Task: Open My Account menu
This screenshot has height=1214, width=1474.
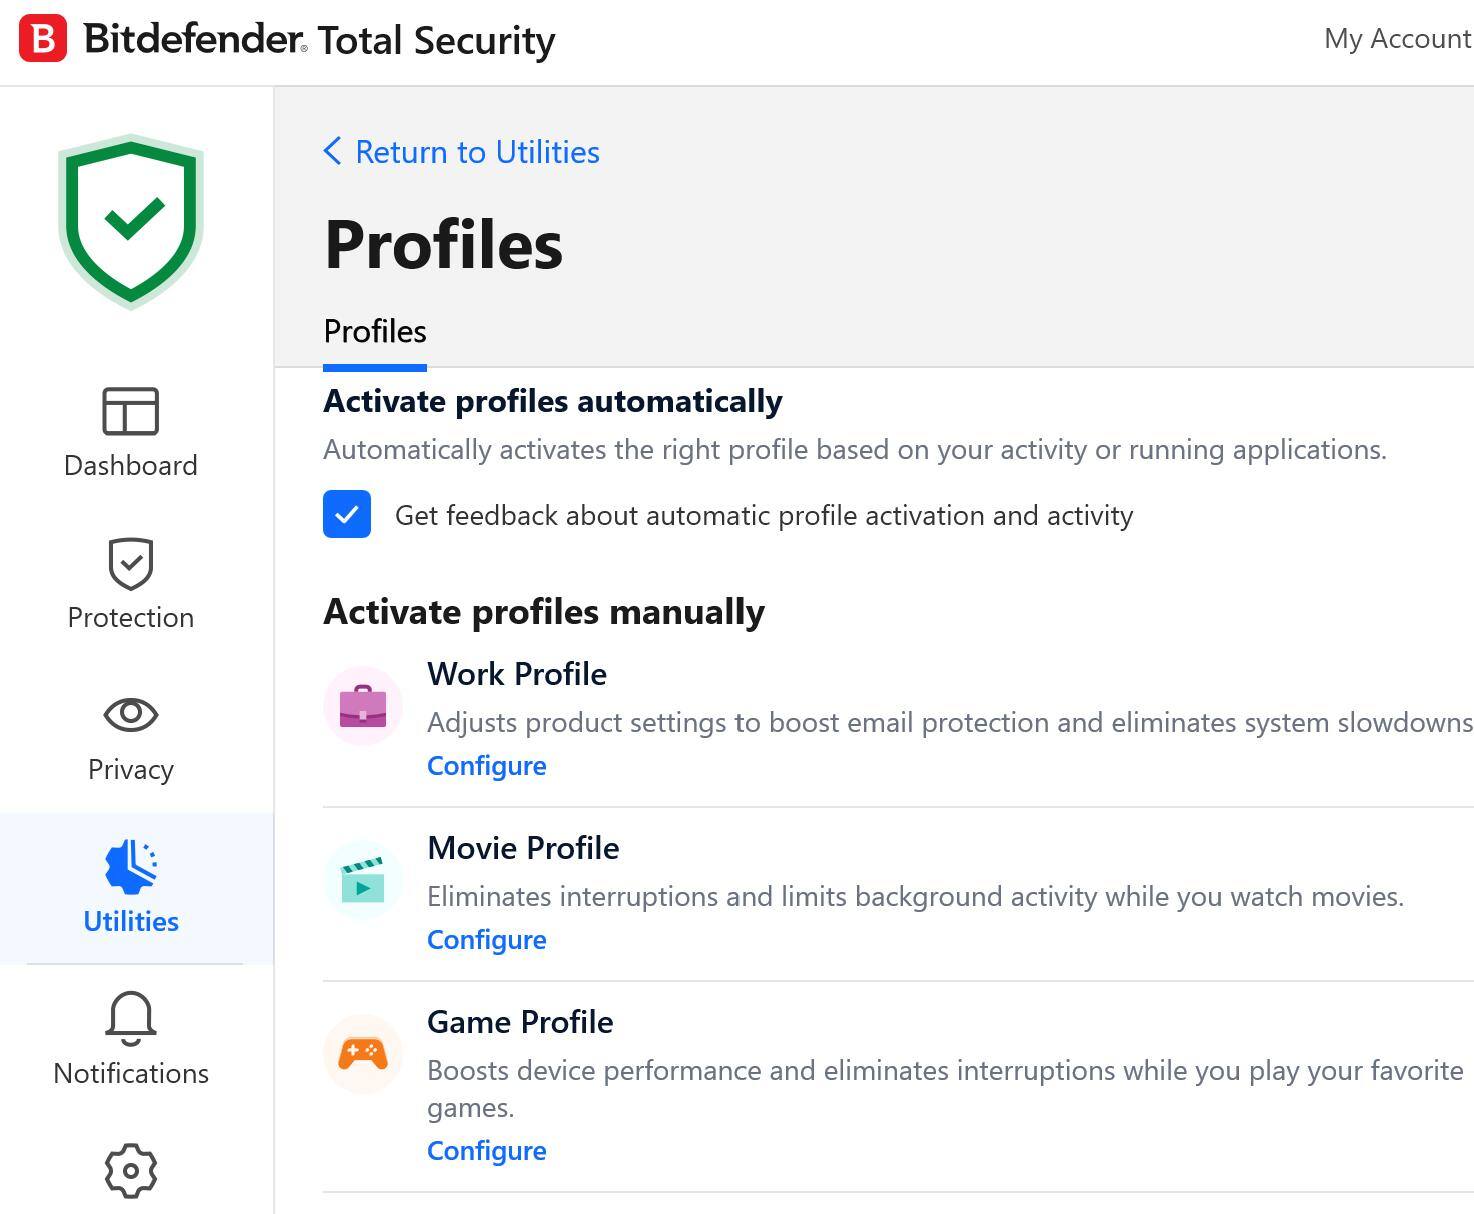Action: click(1396, 39)
